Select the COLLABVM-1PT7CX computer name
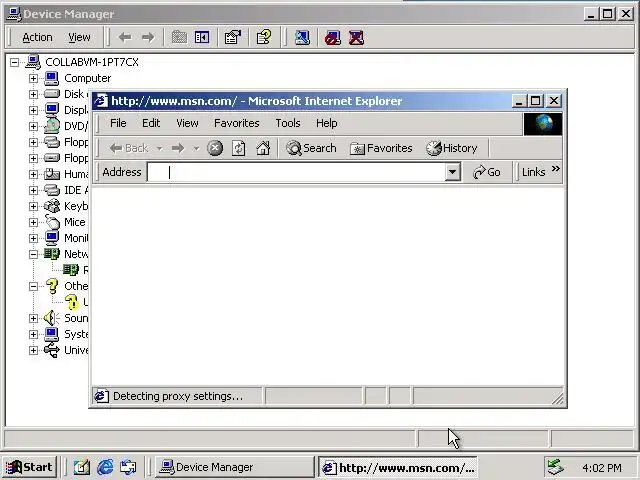 tap(92, 62)
